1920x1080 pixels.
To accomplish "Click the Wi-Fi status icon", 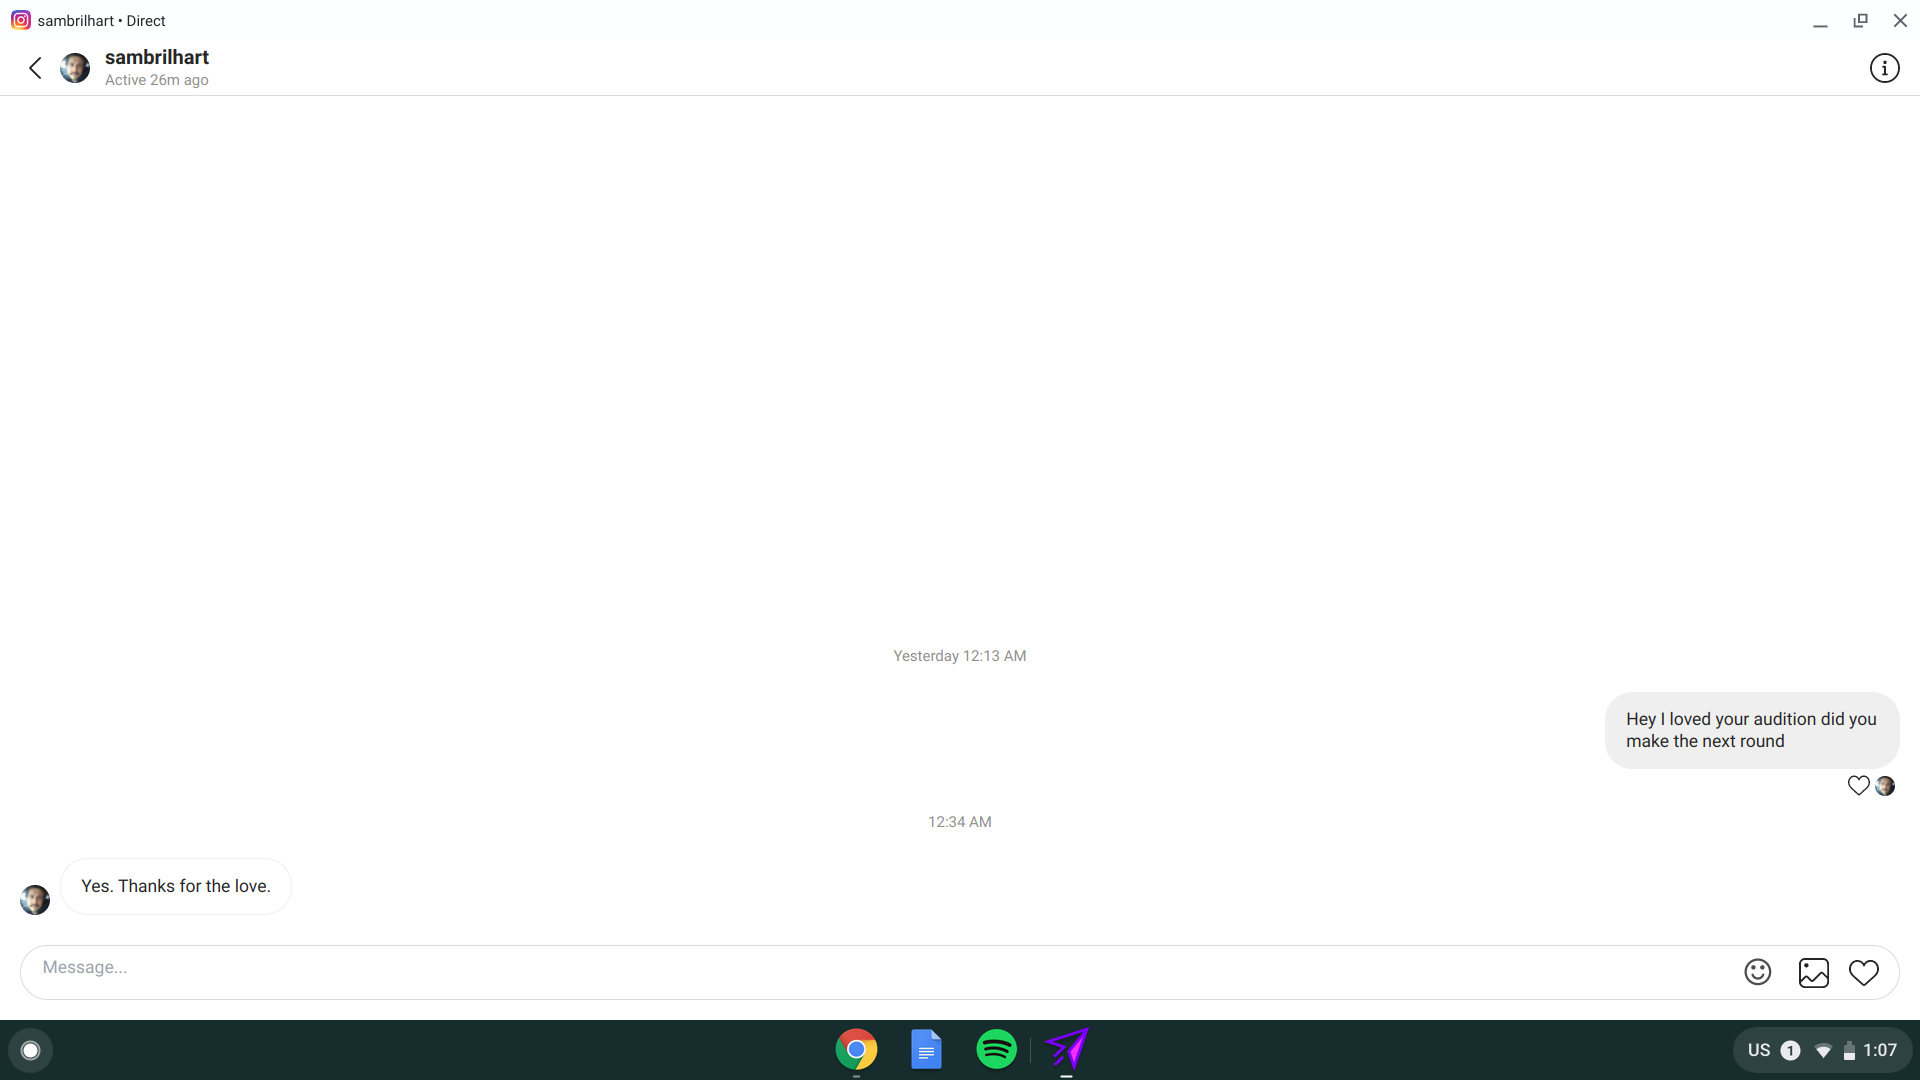I will point(1823,1050).
